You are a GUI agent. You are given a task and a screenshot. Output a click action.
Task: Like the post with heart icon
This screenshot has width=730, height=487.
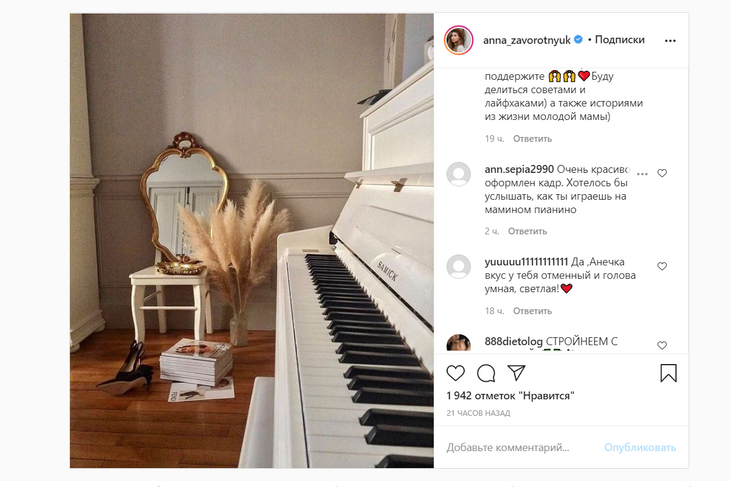455,373
